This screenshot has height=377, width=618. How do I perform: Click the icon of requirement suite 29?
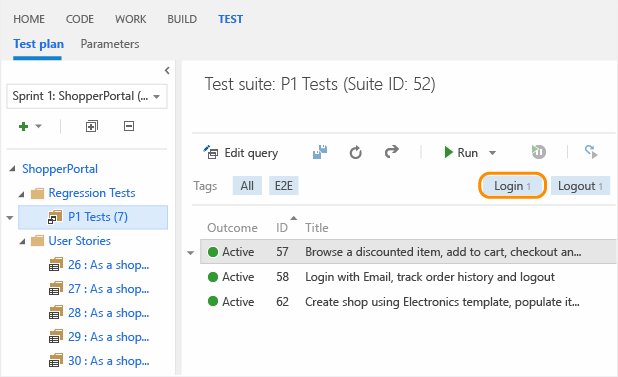point(56,336)
